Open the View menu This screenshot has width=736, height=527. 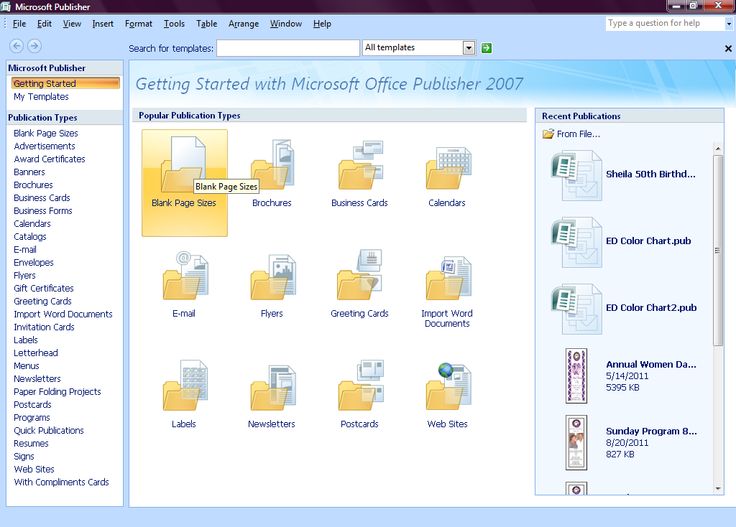(x=72, y=23)
